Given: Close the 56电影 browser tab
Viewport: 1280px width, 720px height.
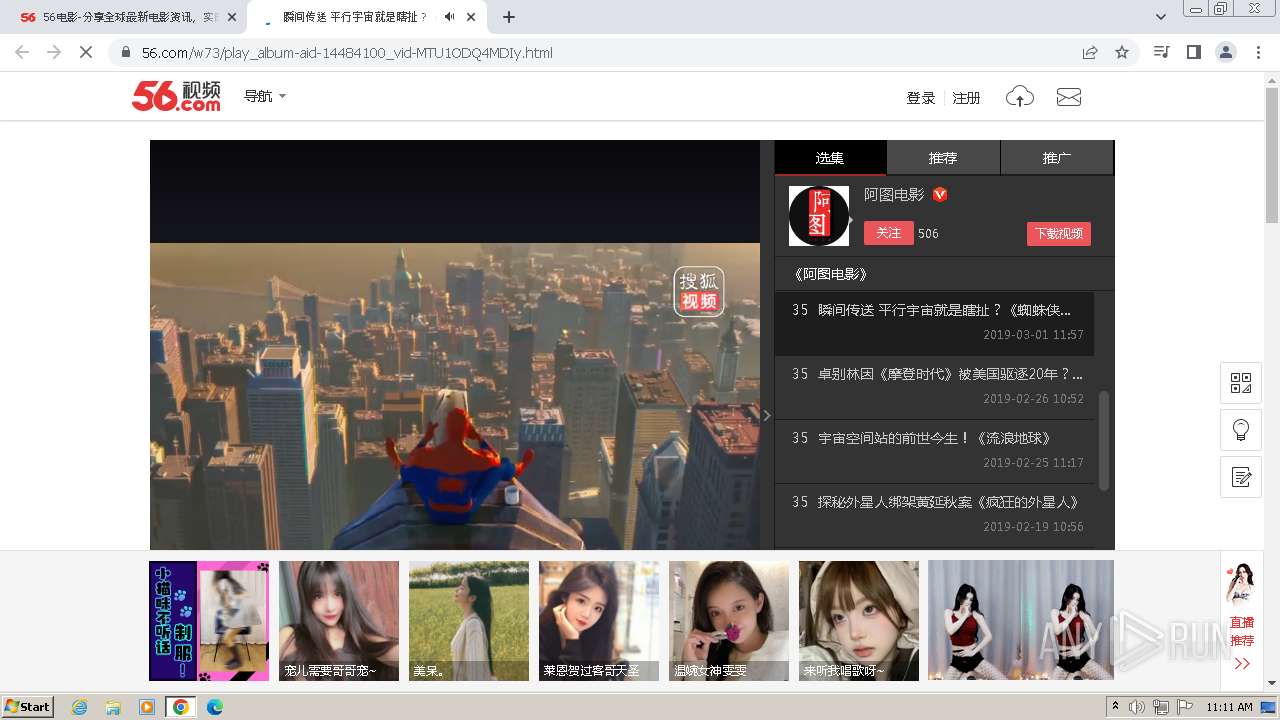Looking at the screenshot, I should click(232, 17).
